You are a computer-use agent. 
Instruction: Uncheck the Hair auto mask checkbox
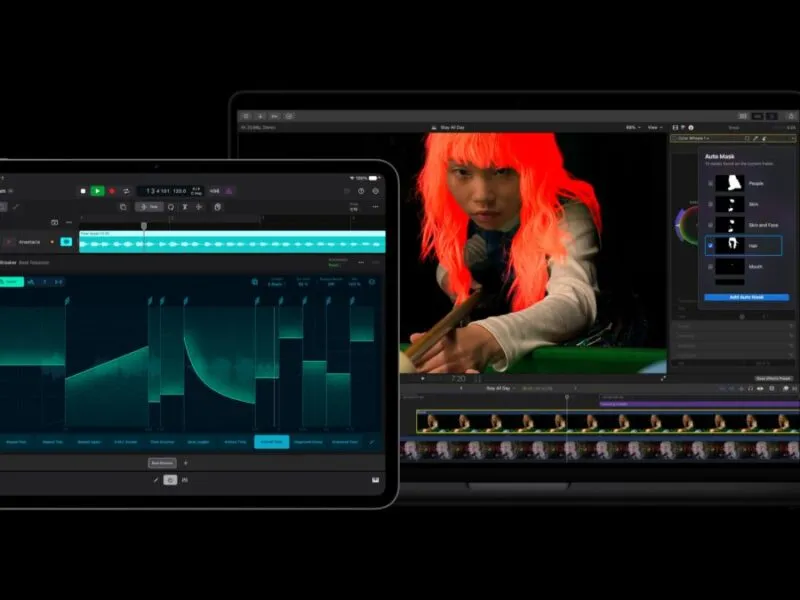(x=710, y=245)
